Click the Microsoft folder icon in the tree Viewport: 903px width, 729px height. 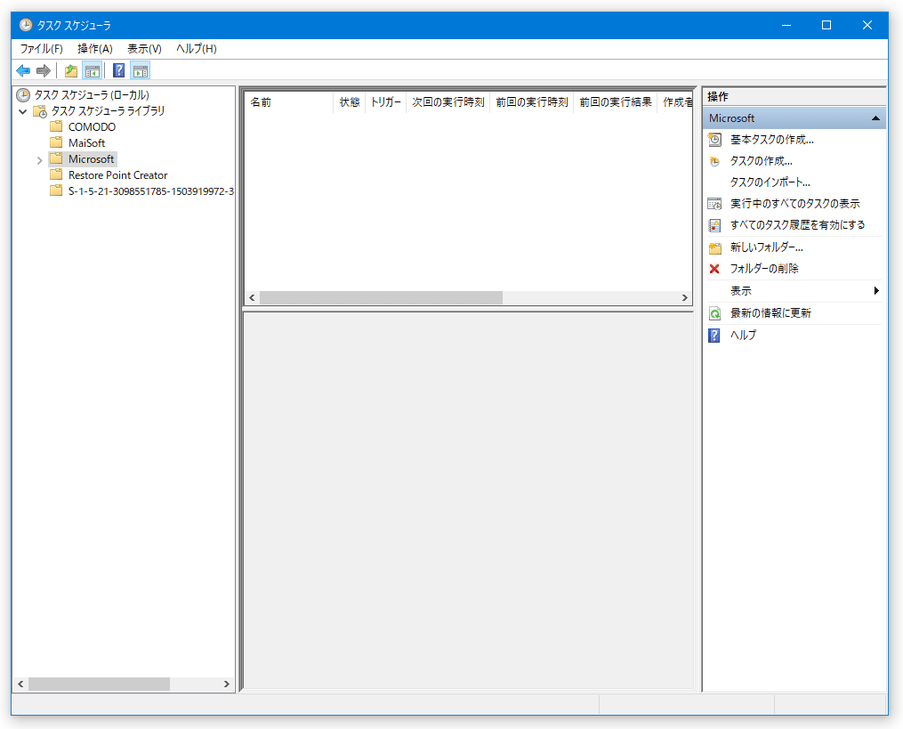click(x=56, y=159)
